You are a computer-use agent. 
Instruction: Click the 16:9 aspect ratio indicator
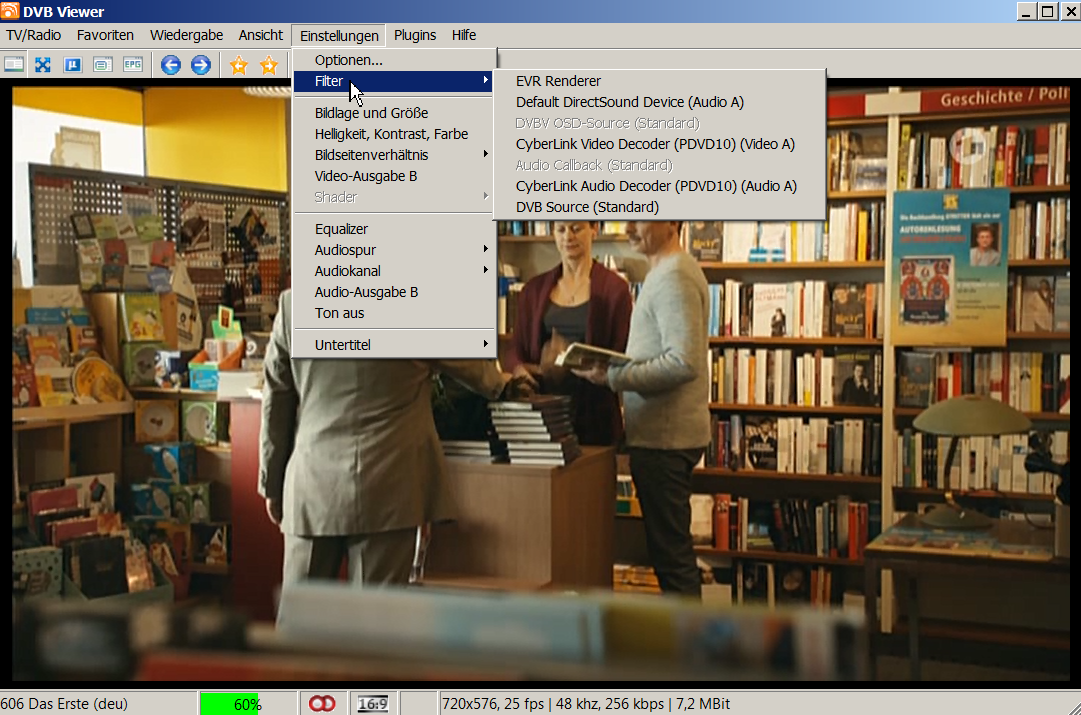coord(373,704)
